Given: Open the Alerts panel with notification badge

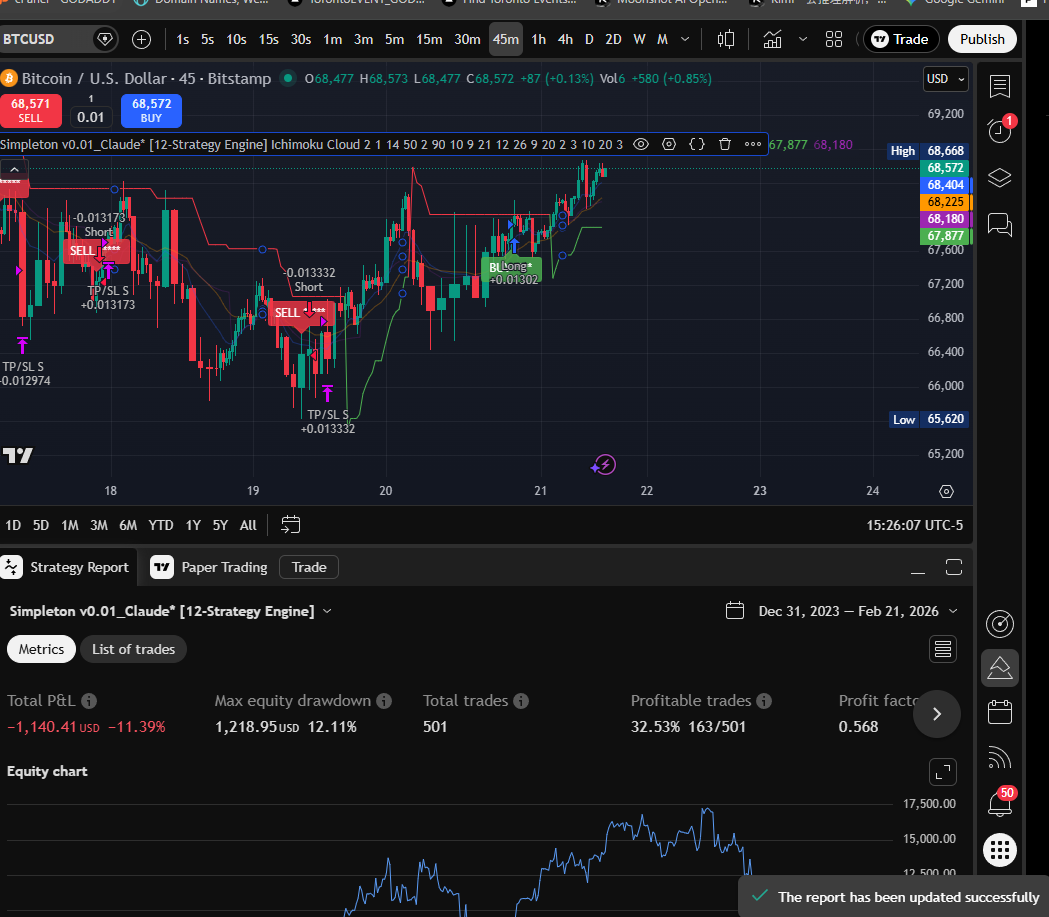Looking at the screenshot, I should pos(999,131).
